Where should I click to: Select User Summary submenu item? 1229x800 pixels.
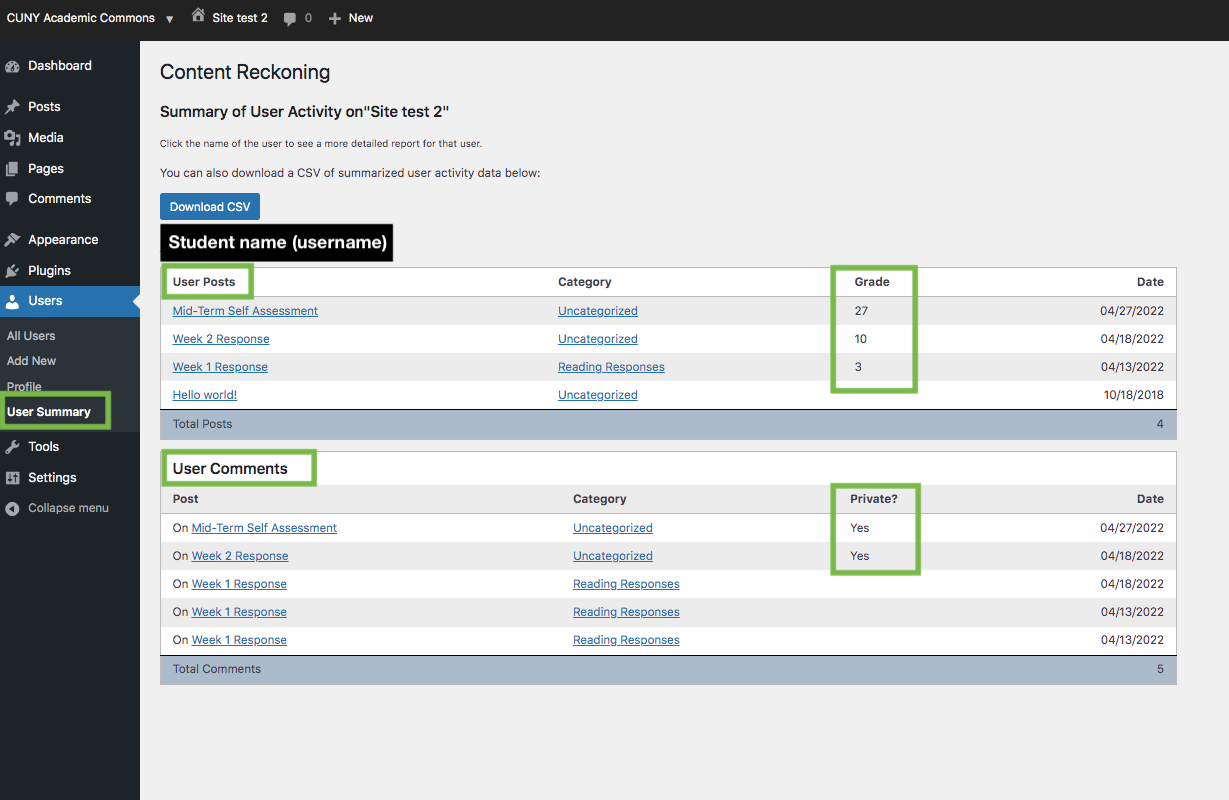tap(49, 412)
